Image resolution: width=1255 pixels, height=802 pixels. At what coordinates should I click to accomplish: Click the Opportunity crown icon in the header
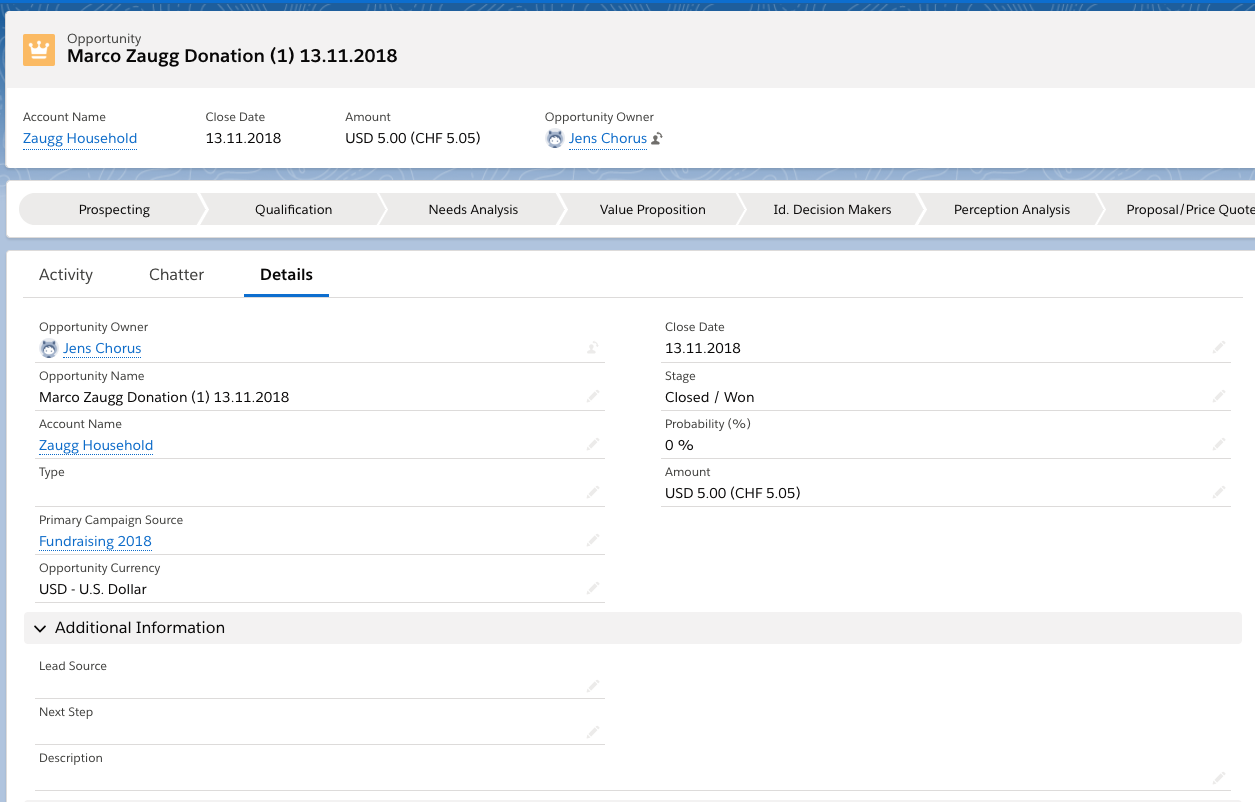coord(39,48)
